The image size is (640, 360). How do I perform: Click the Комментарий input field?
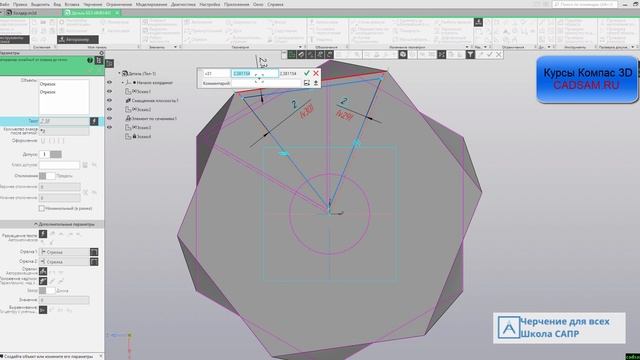point(266,83)
